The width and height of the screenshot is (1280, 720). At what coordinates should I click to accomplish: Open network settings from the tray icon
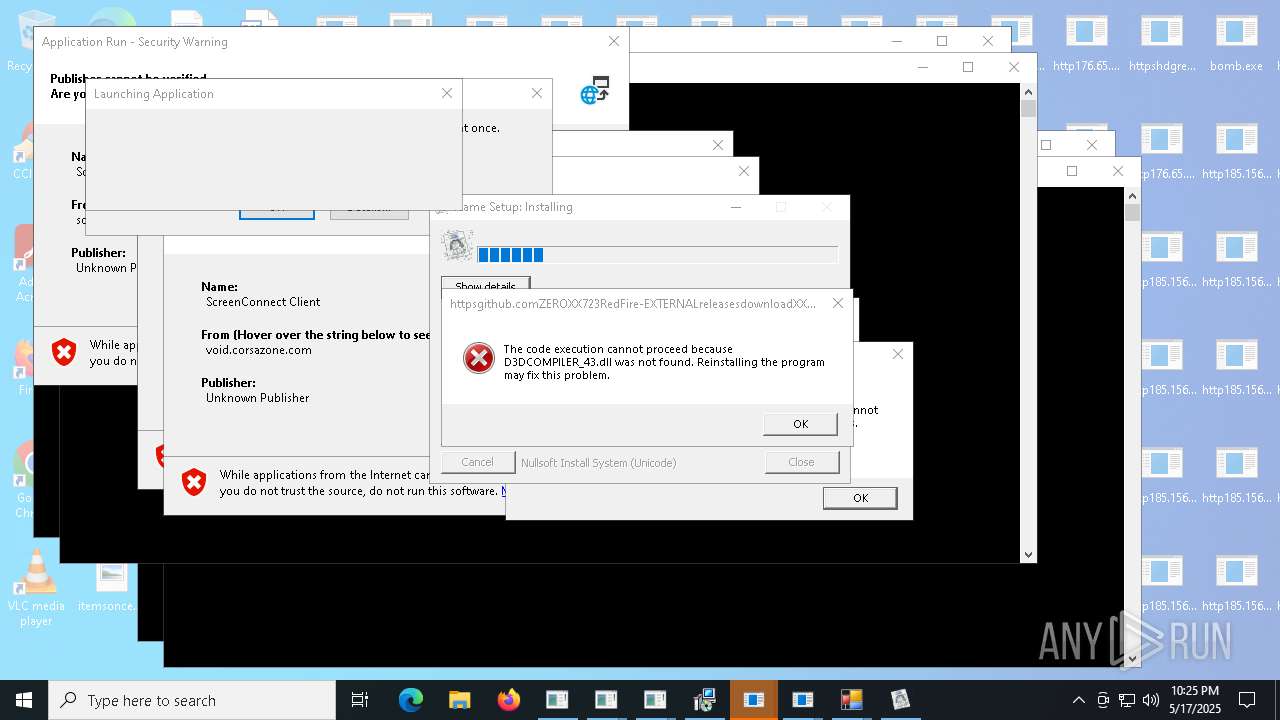click(1127, 700)
